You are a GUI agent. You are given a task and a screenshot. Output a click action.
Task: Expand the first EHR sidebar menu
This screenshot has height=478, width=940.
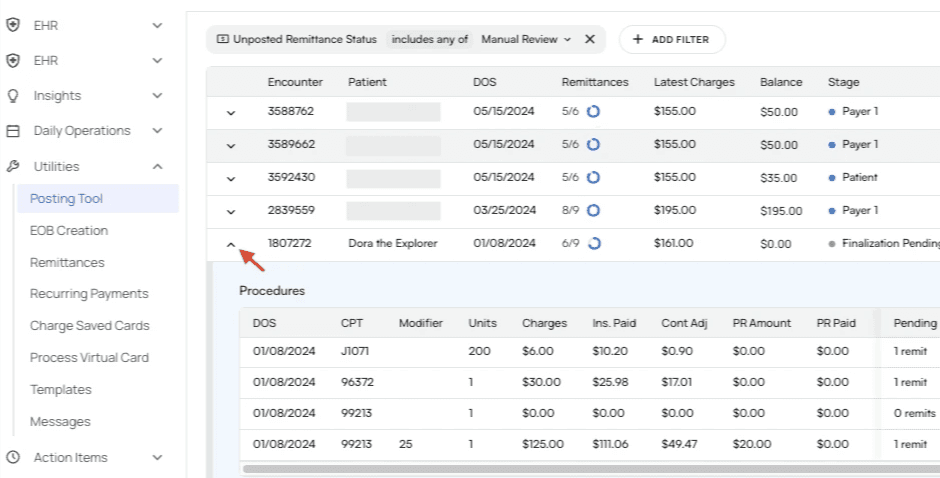click(x=157, y=26)
